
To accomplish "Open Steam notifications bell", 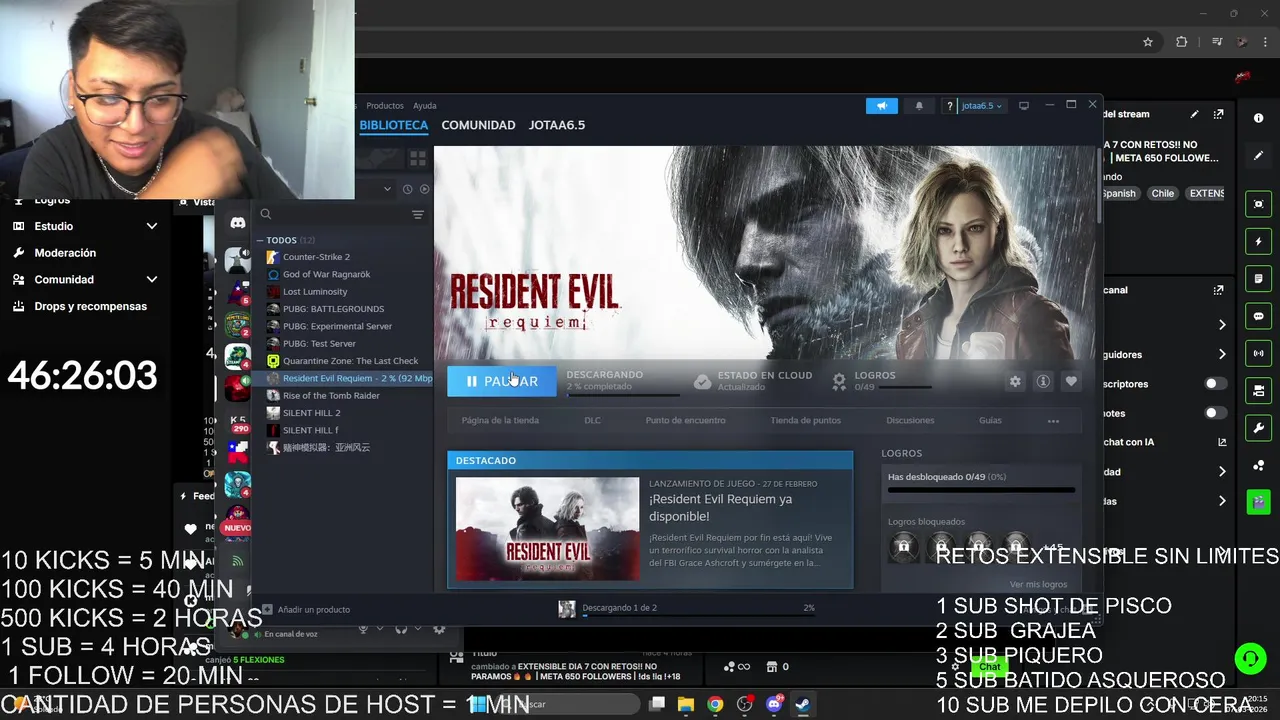I will (x=919, y=106).
